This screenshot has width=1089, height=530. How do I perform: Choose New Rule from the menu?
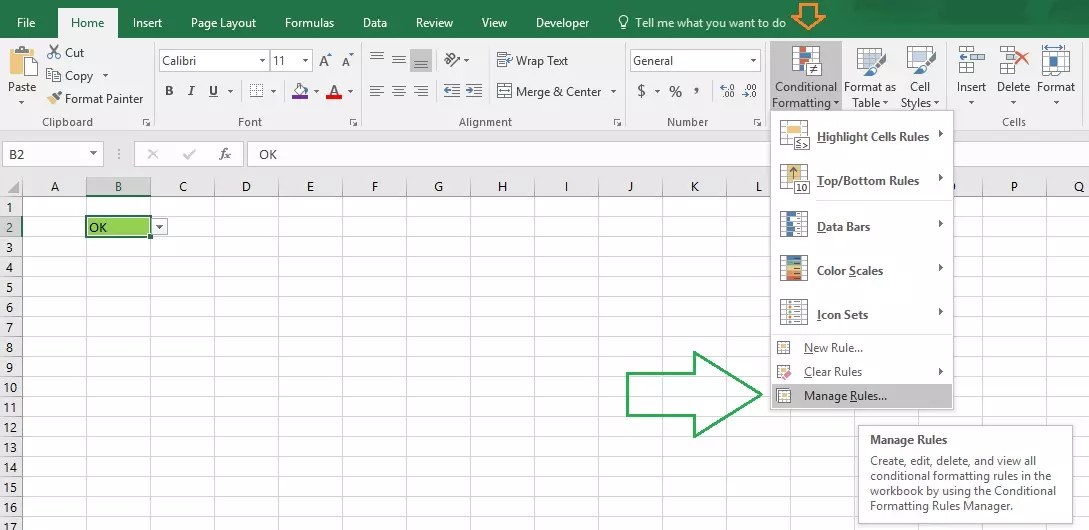(833, 348)
